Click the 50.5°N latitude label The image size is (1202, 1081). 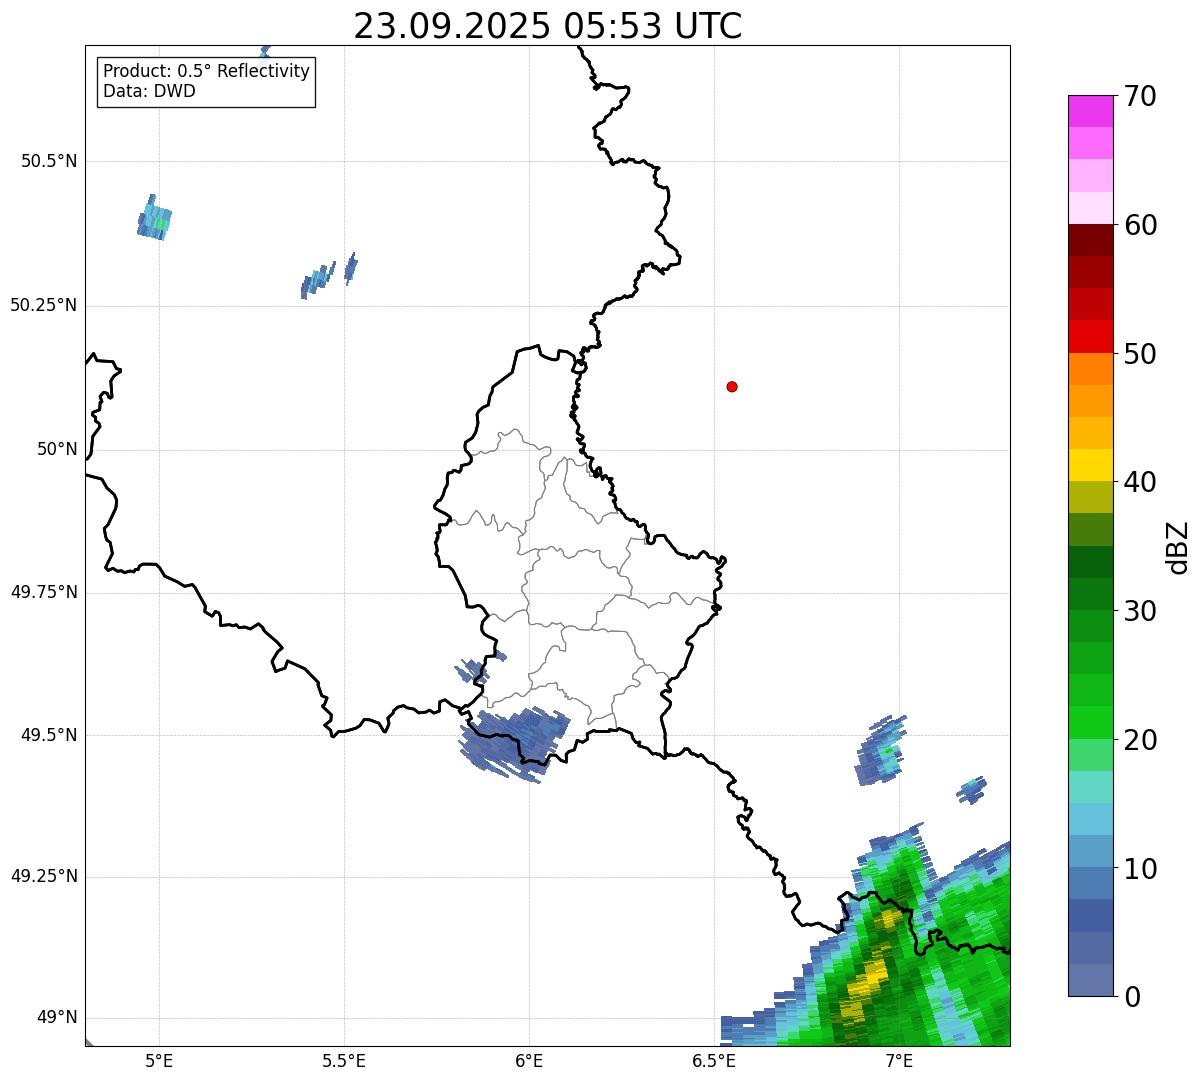pos(49,161)
